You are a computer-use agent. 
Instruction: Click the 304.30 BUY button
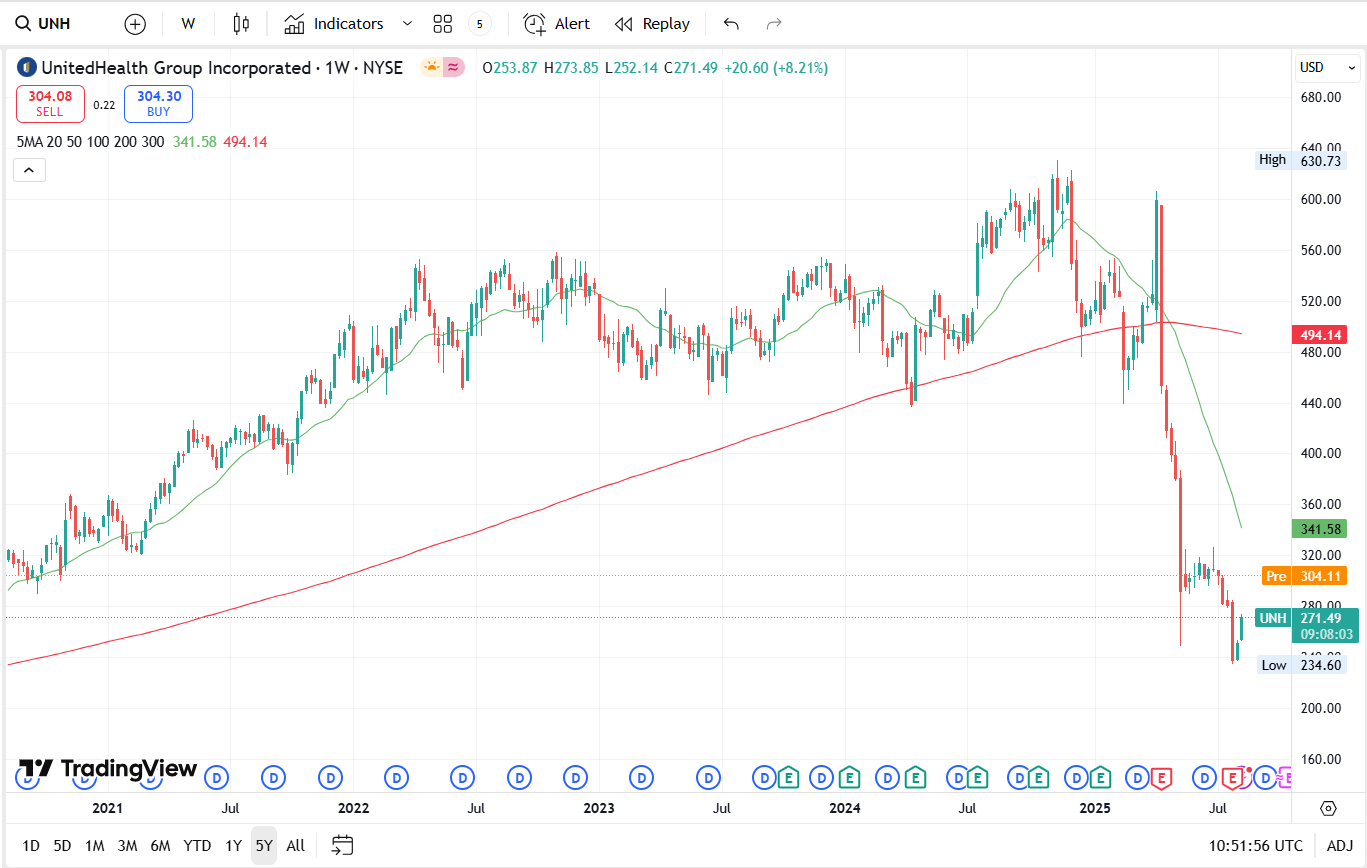click(x=158, y=104)
